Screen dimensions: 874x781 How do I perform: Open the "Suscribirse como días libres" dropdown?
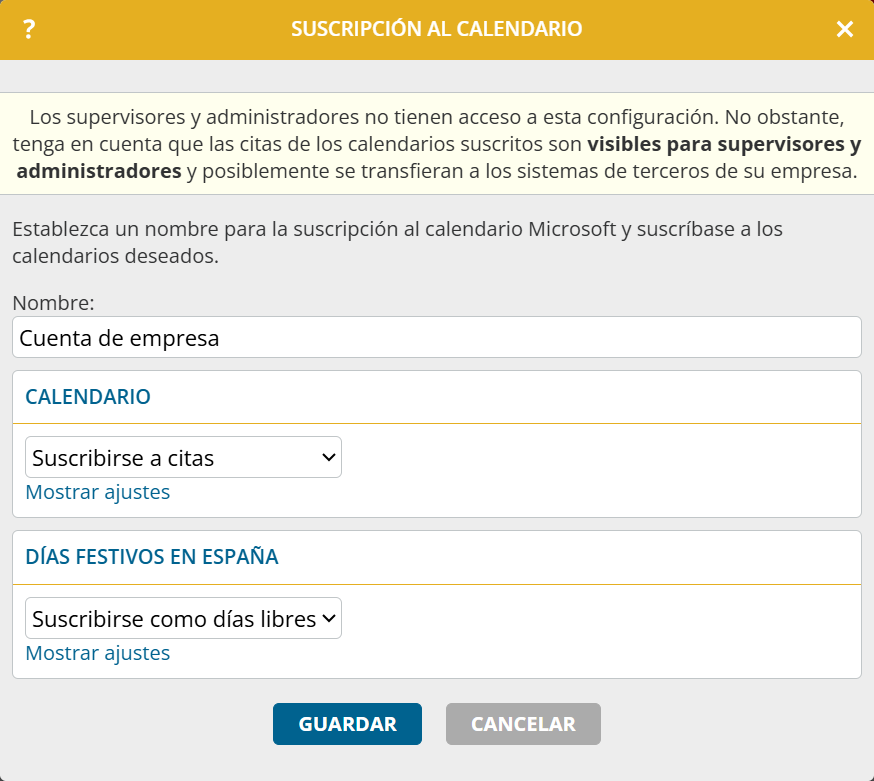pyautogui.click(x=183, y=619)
